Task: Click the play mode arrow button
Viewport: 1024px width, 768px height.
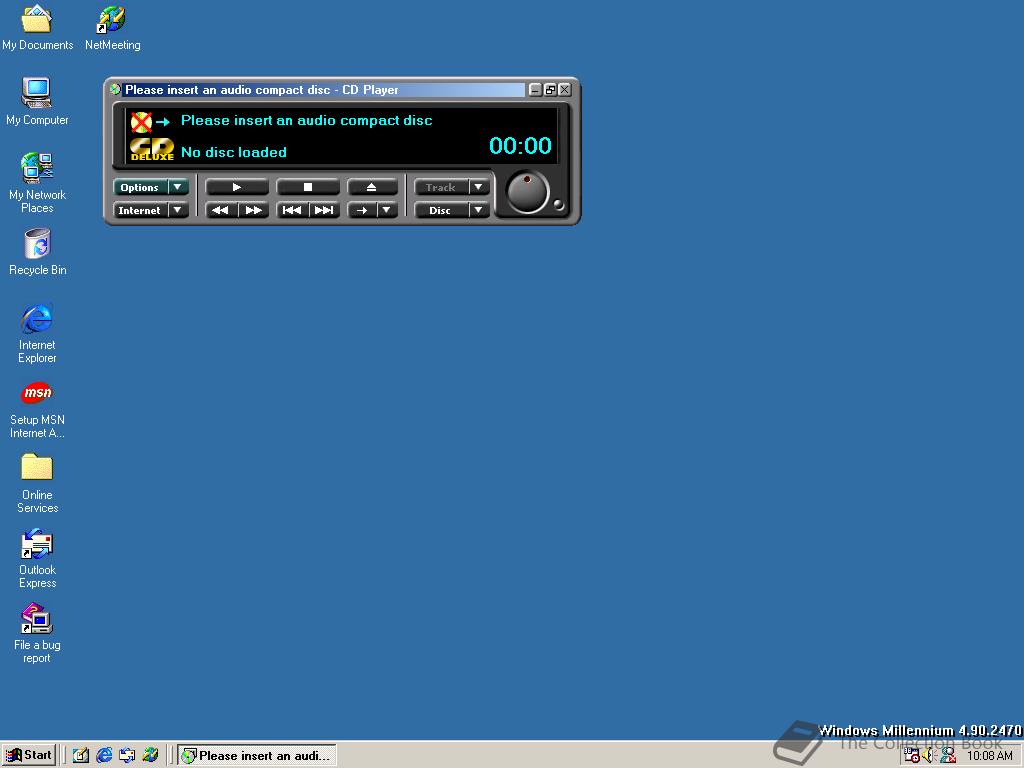Action: pyautogui.click(x=362, y=210)
